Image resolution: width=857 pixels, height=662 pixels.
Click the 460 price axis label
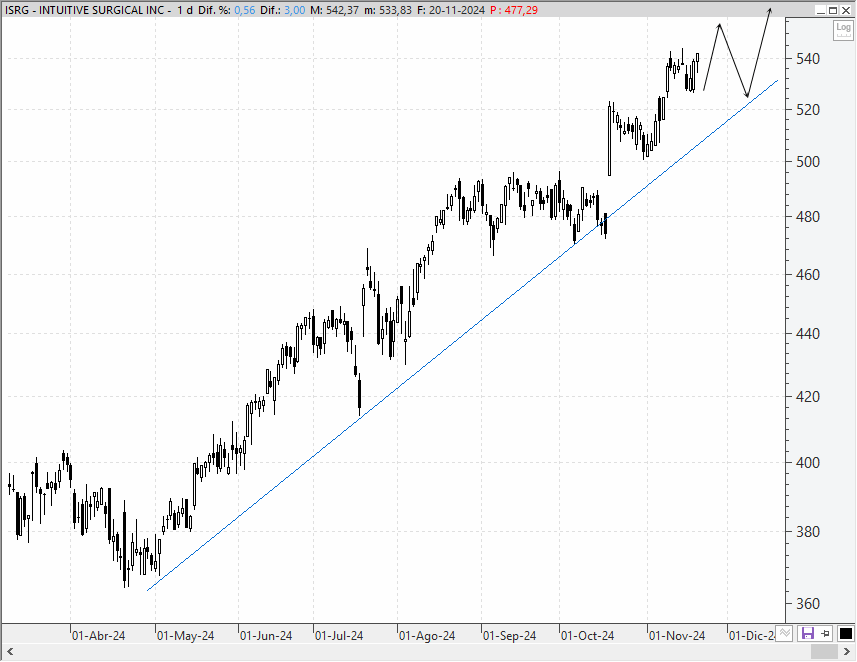808,274
